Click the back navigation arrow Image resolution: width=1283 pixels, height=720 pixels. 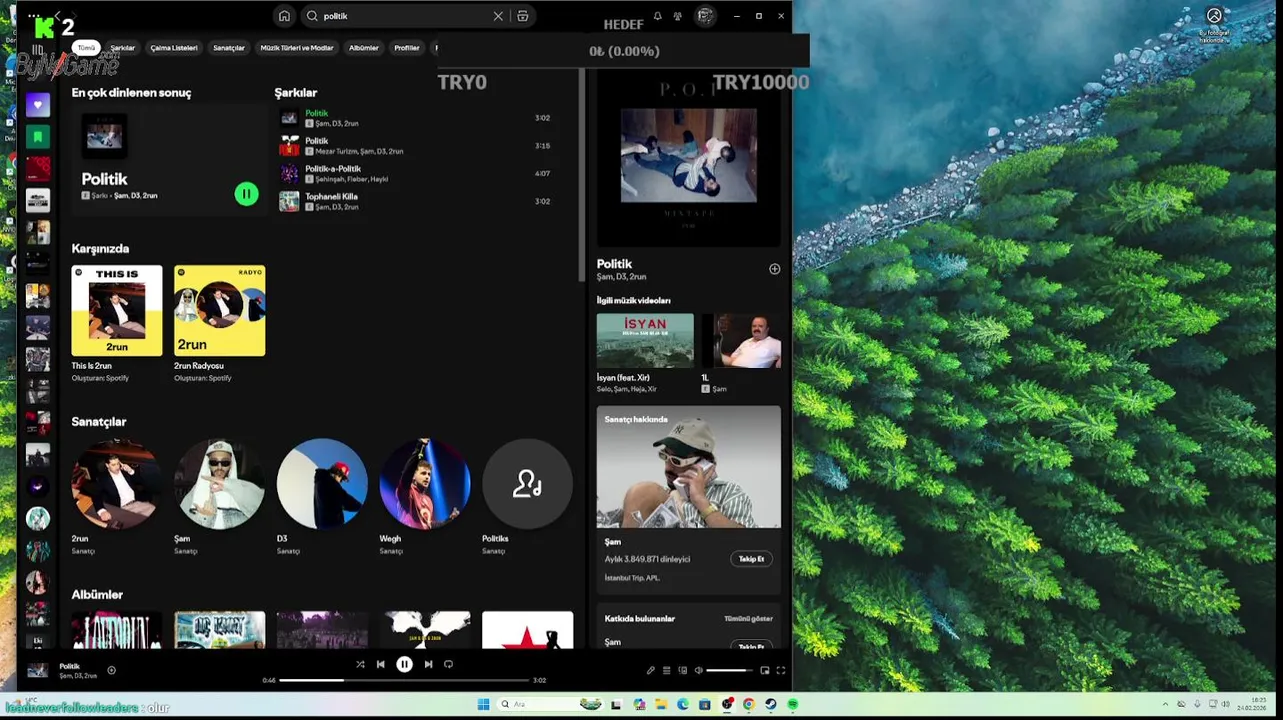tap(57, 17)
